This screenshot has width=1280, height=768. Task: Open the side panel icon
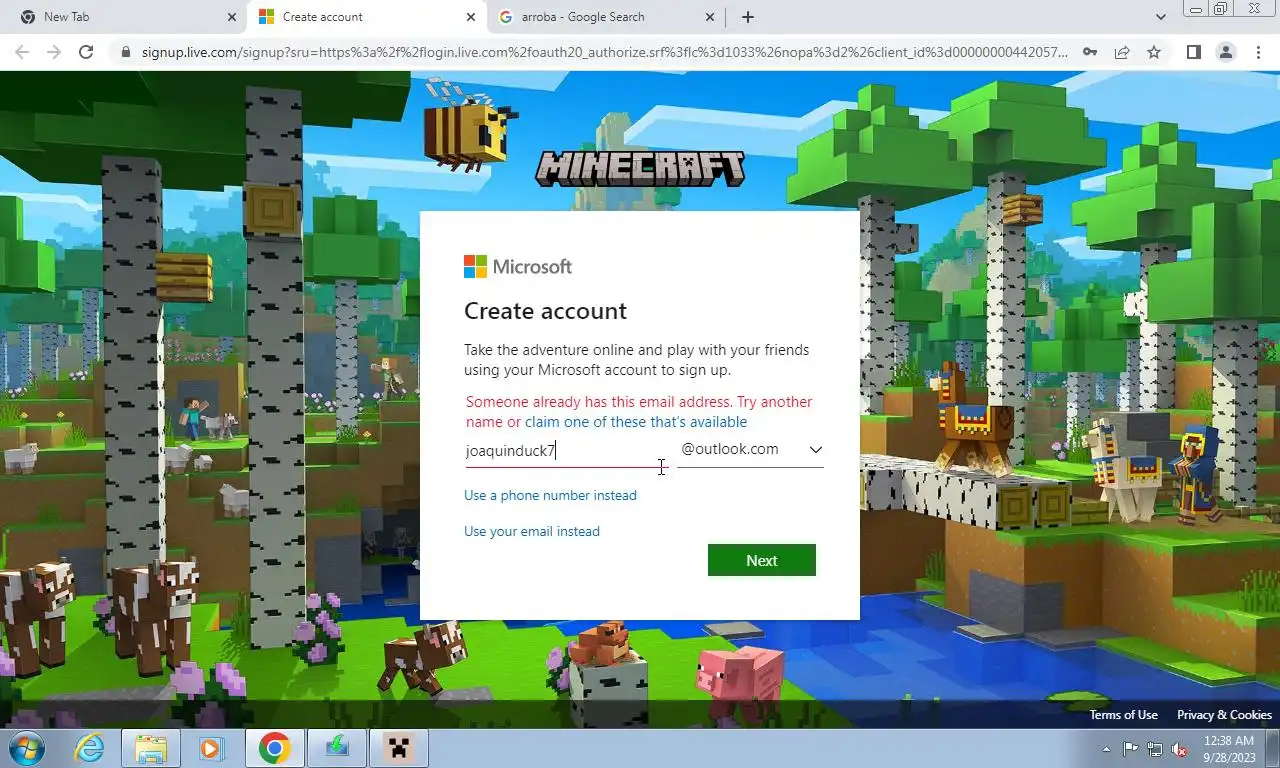tap(1193, 52)
